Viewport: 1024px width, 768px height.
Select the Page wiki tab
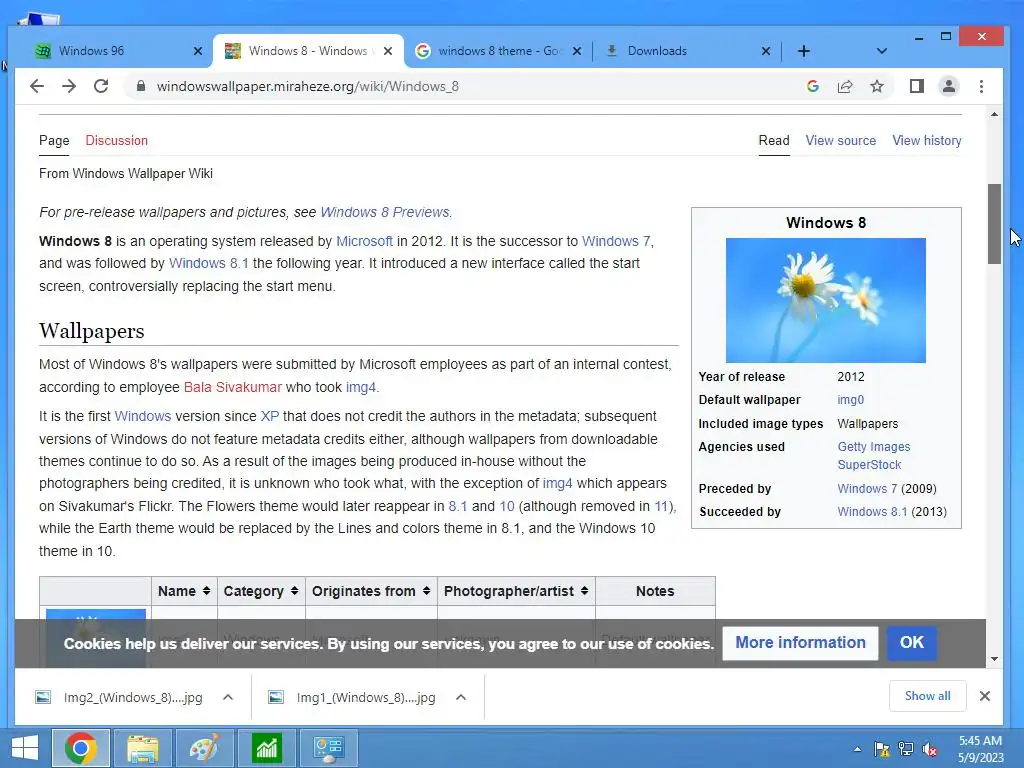click(54, 140)
